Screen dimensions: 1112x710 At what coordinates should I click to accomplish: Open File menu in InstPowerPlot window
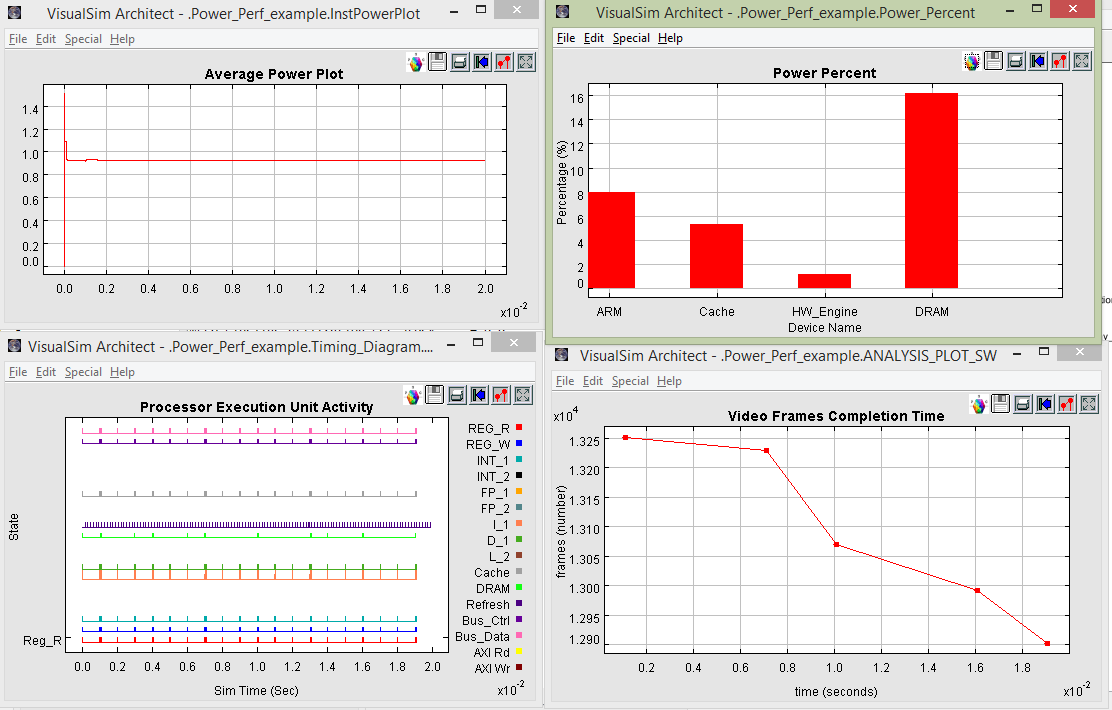[18, 39]
